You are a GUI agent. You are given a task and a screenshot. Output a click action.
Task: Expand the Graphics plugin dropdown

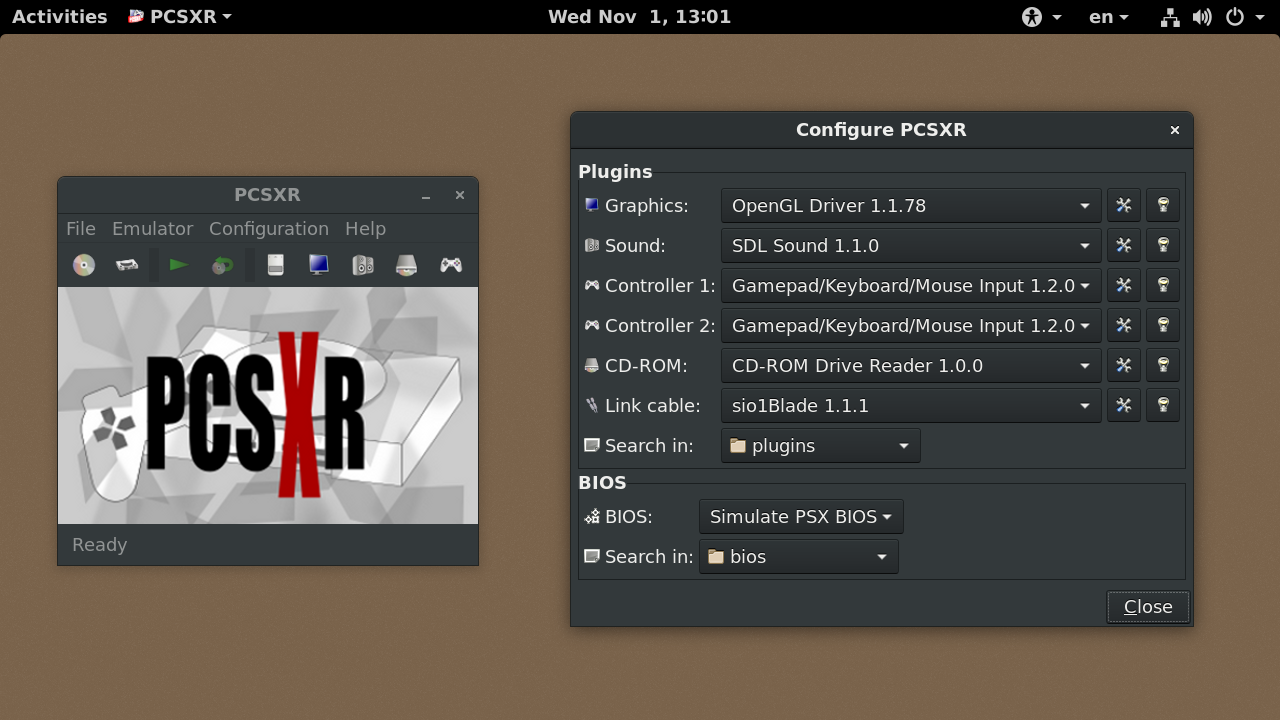[910, 205]
